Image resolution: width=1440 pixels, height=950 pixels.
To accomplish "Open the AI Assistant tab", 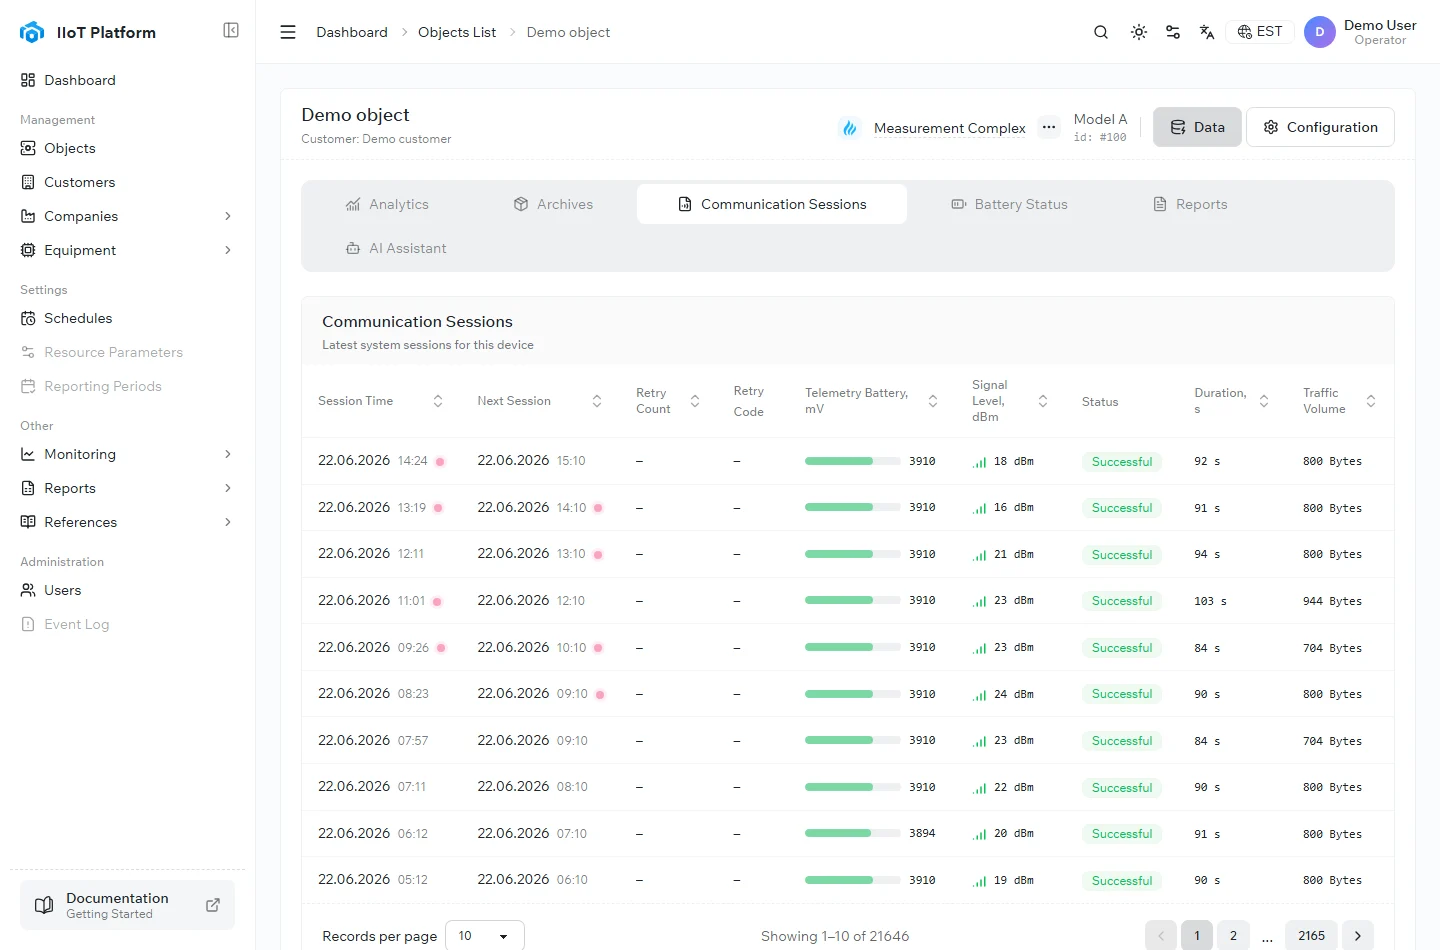I will click(396, 248).
